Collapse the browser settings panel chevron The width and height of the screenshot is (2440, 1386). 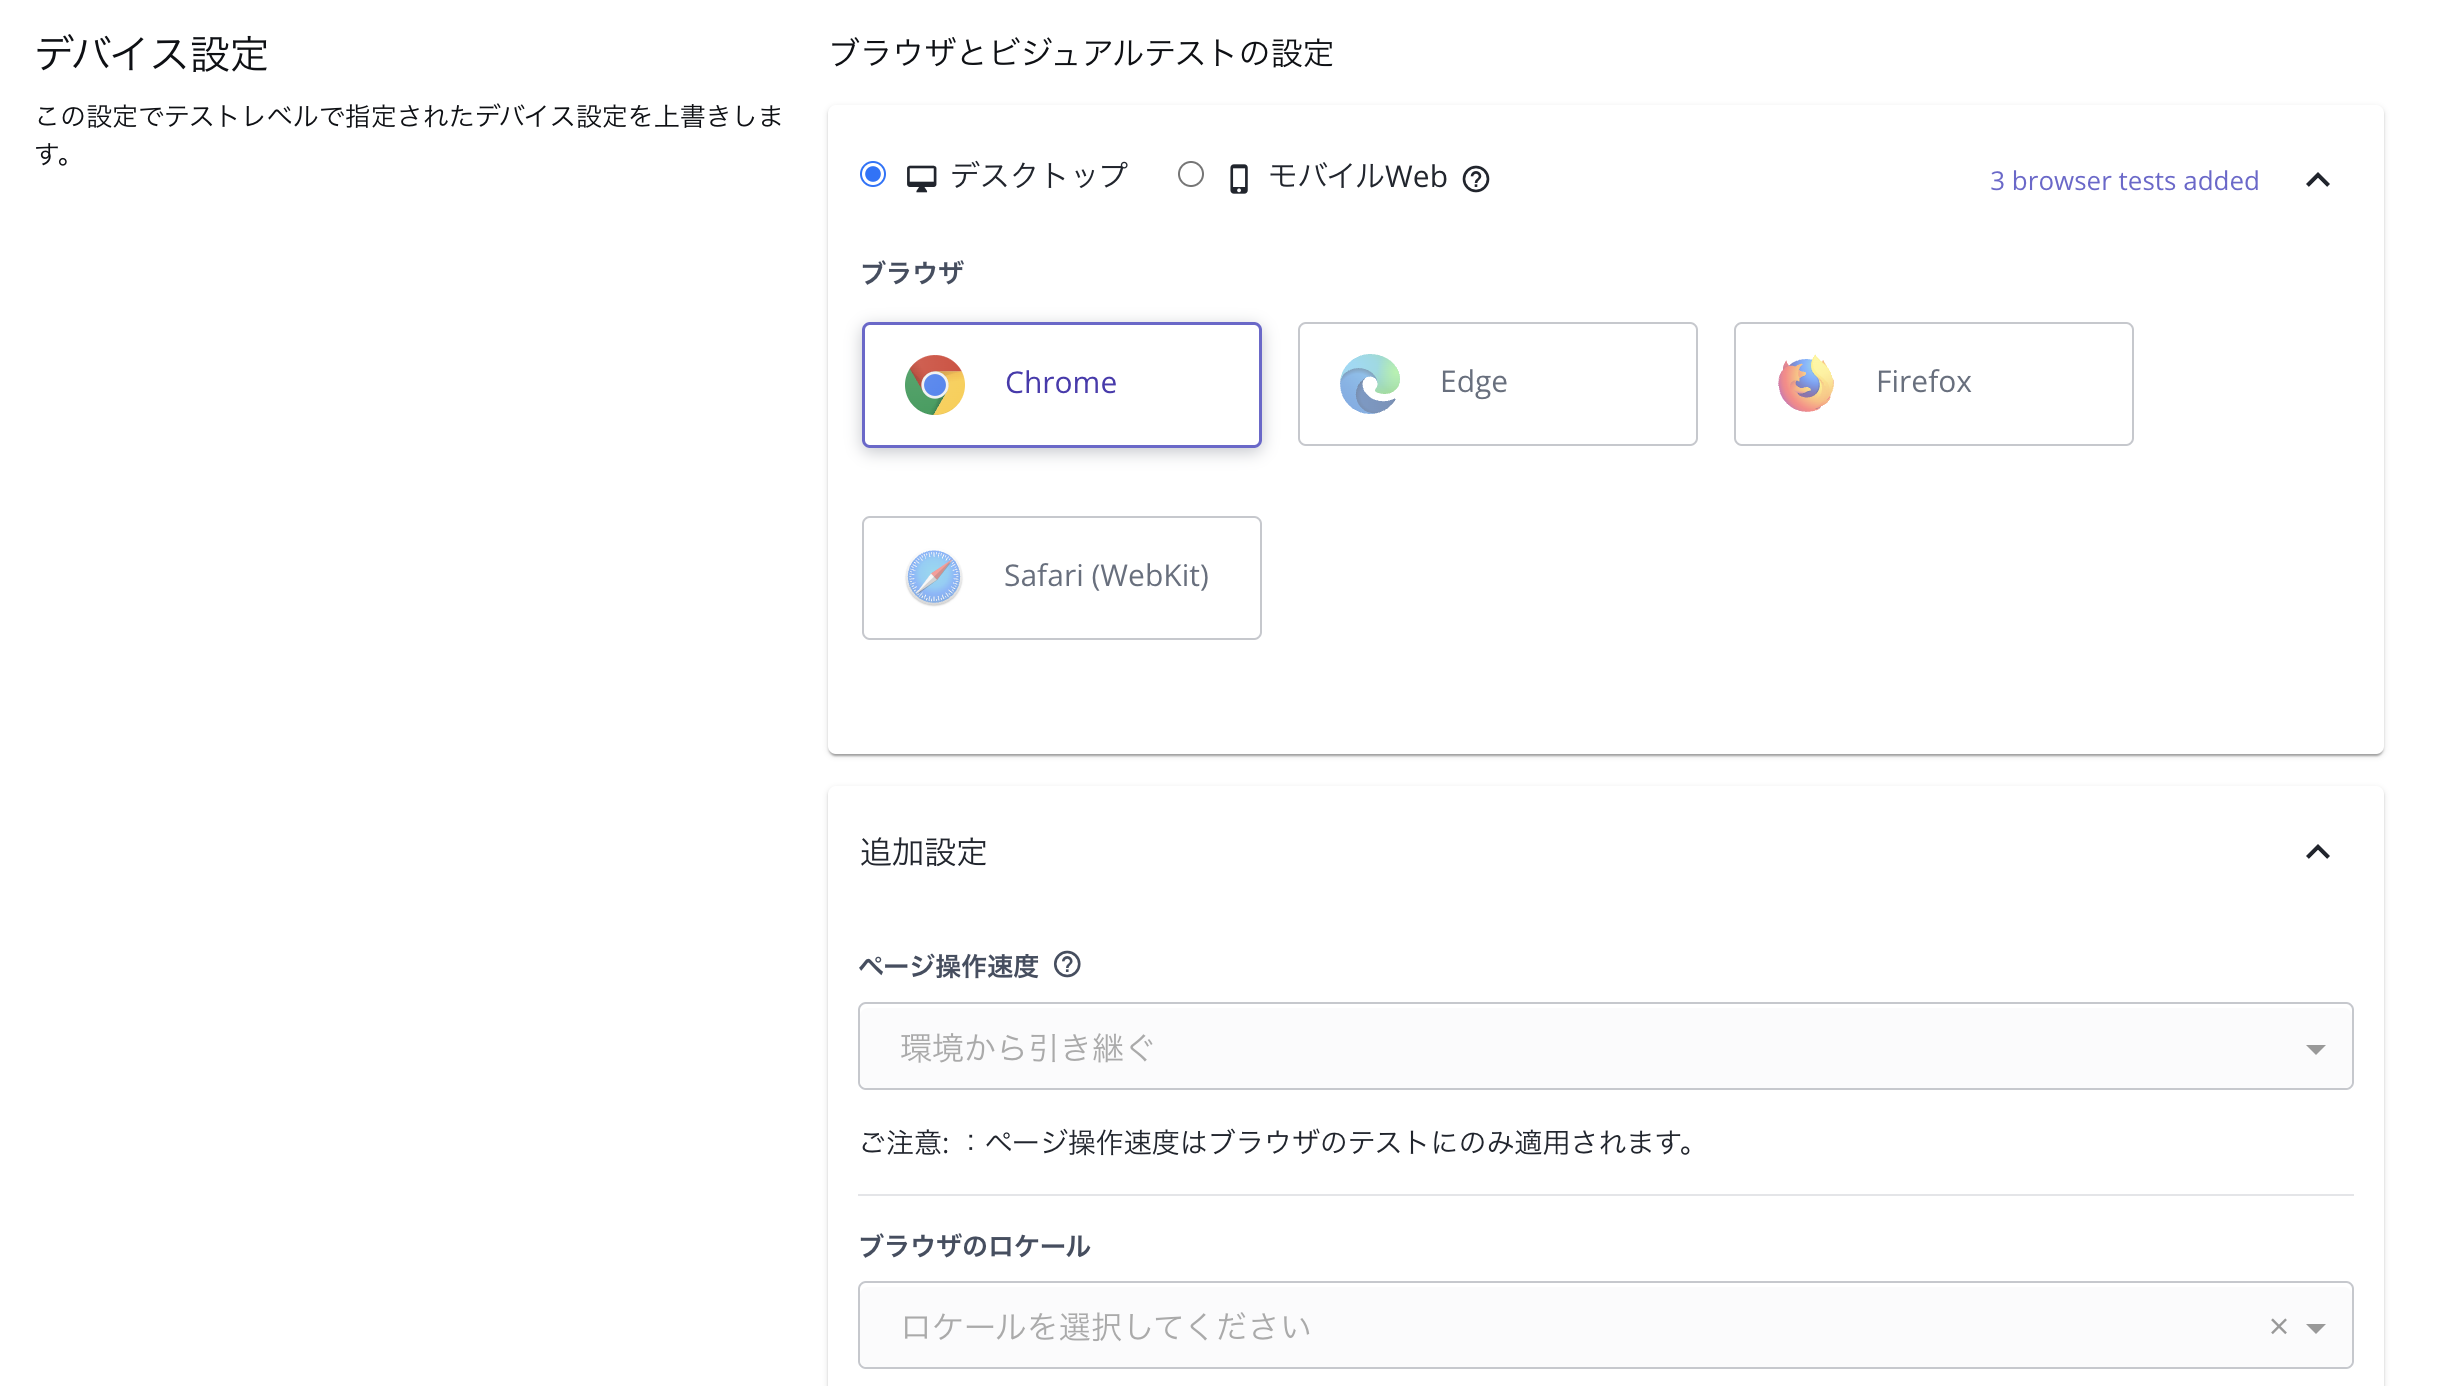2317,180
